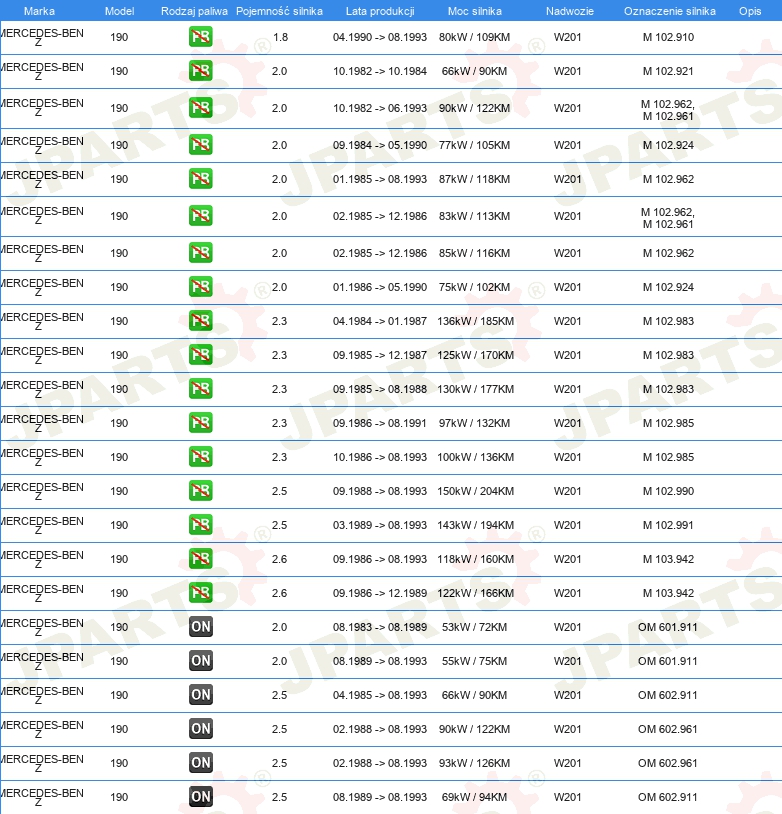Select engine code M 102.991

(668, 525)
